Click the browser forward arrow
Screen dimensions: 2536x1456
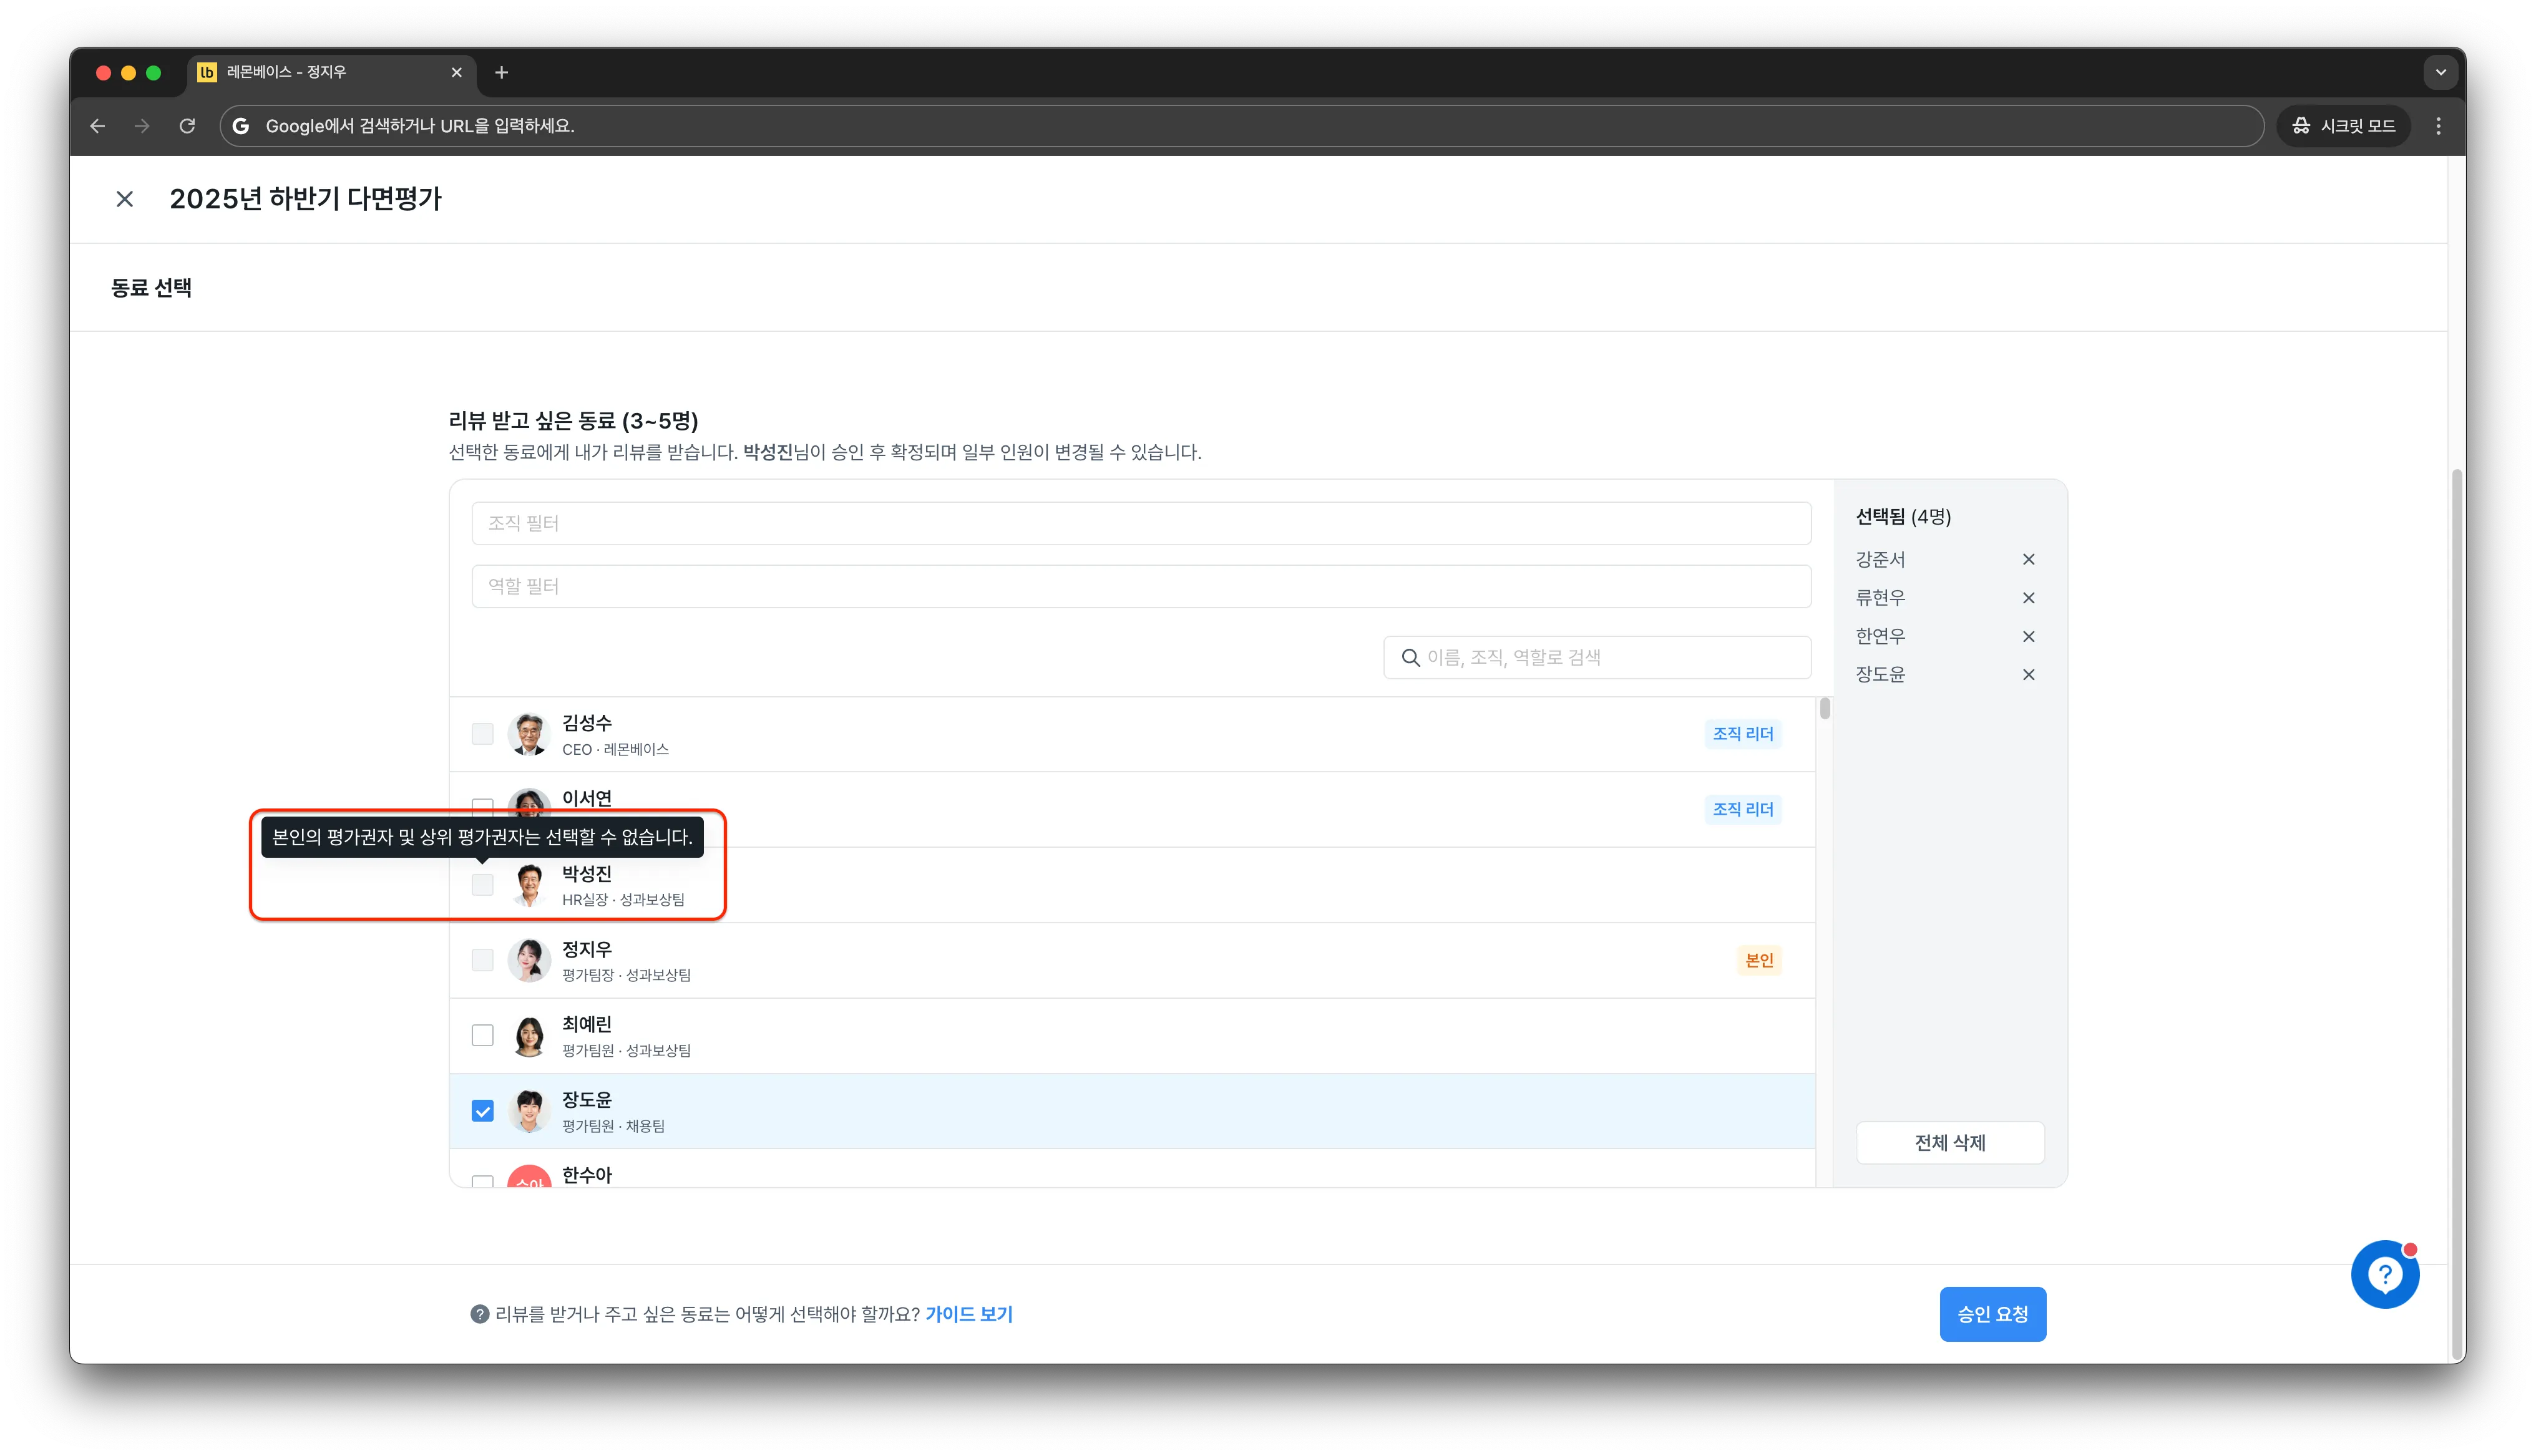point(142,126)
